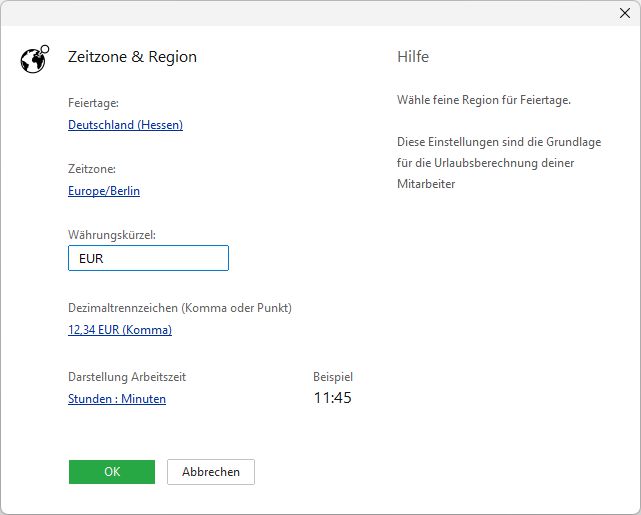This screenshot has width=641, height=515.
Task: Click the Zeitzone: label
Action: [x=92, y=169]
